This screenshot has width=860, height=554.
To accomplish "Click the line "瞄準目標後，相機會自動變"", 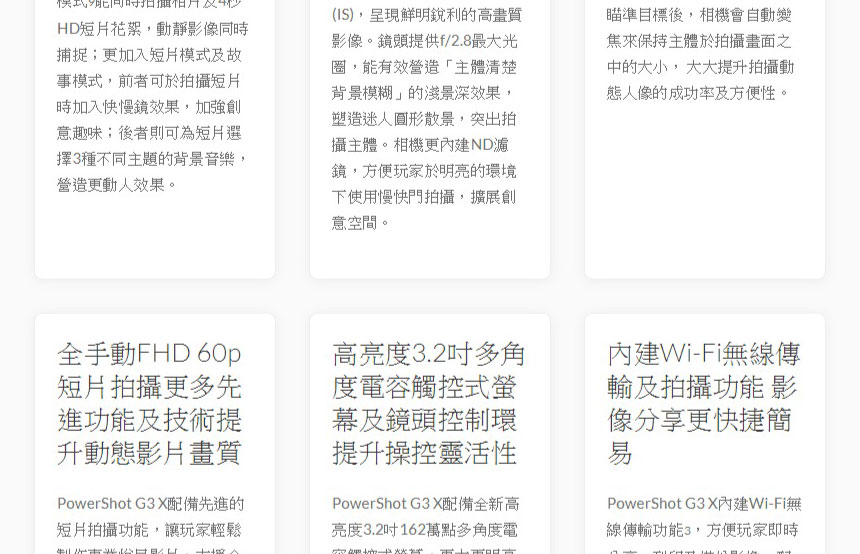I will coord(699,15).
